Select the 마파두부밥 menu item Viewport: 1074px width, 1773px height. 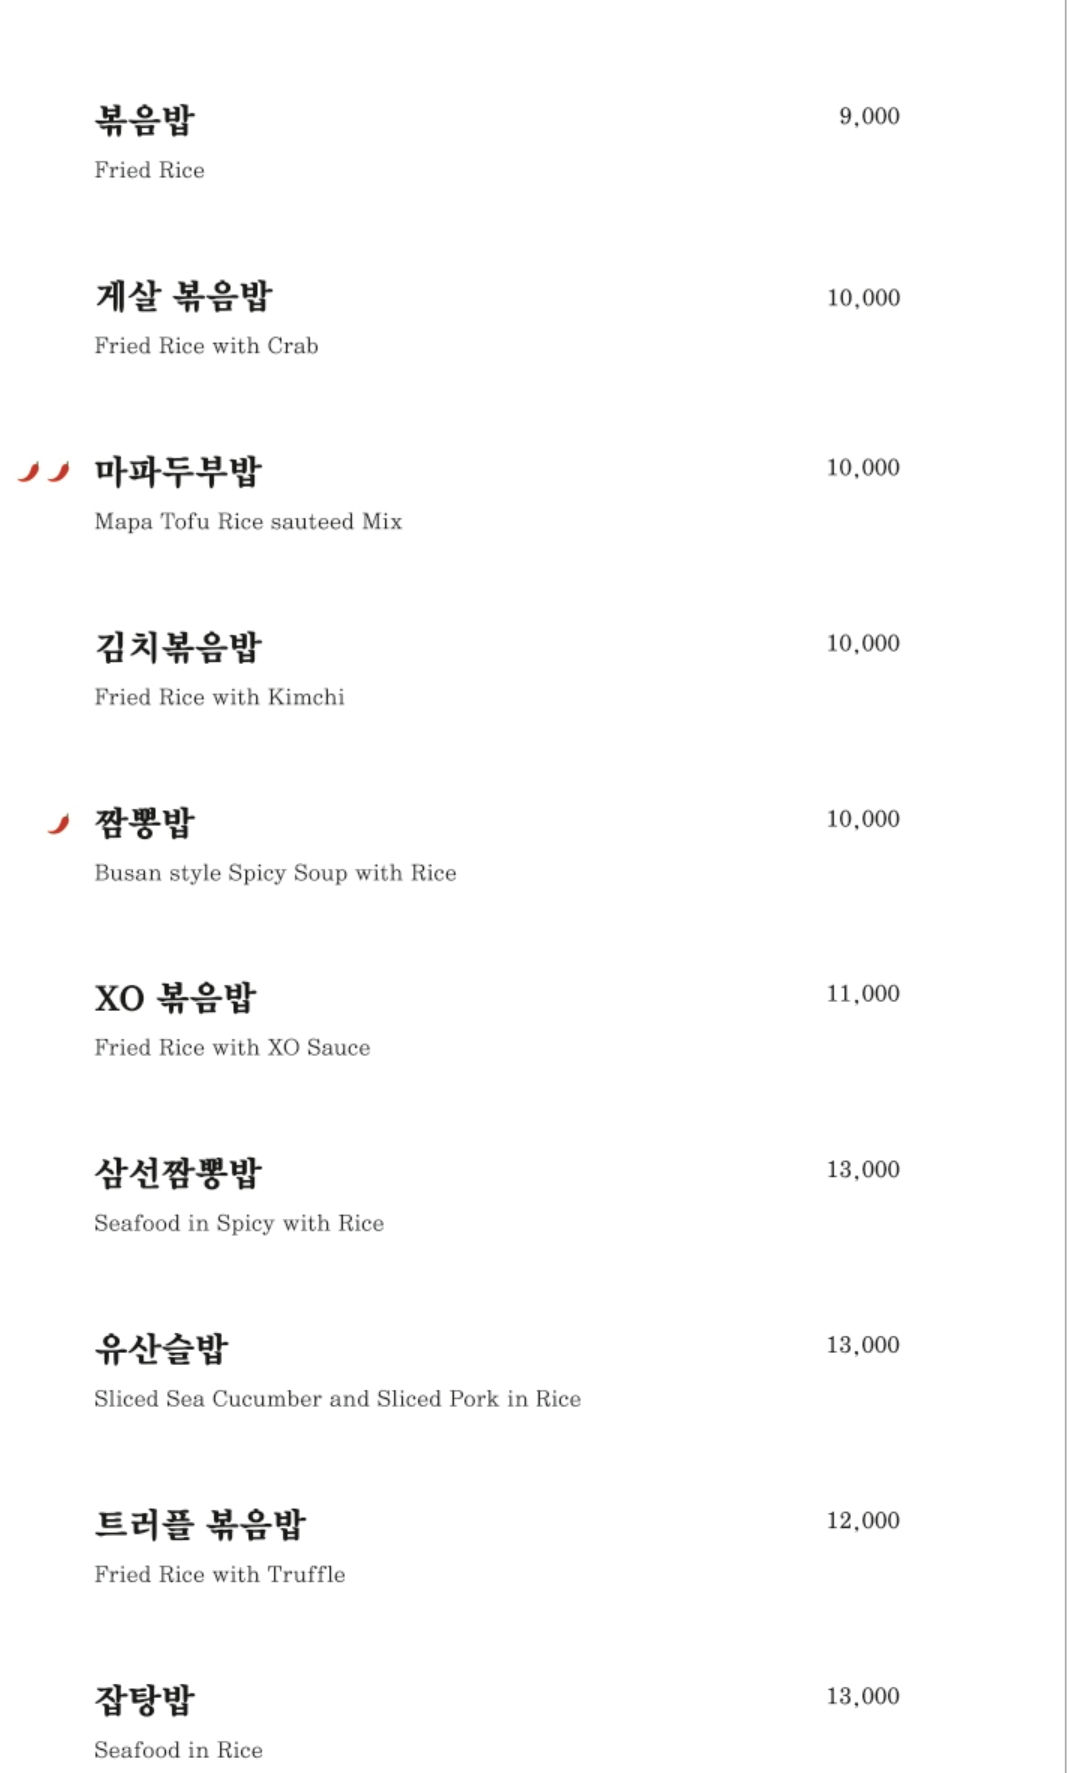(178, 472)
